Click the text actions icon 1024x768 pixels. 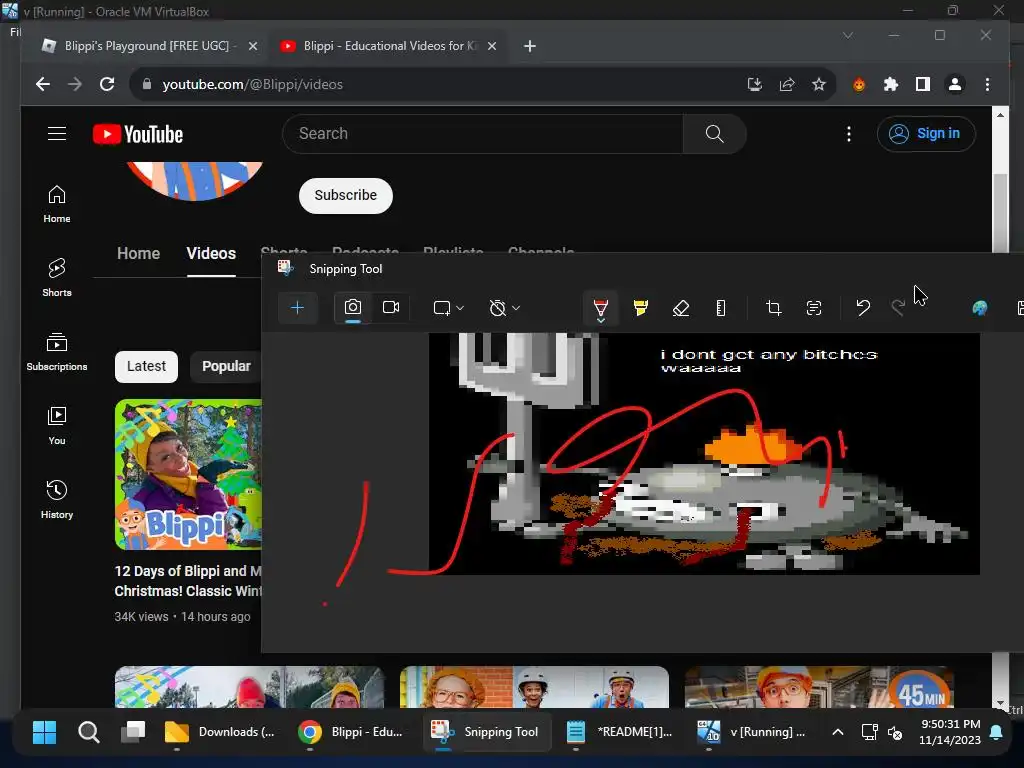(814, 308)
